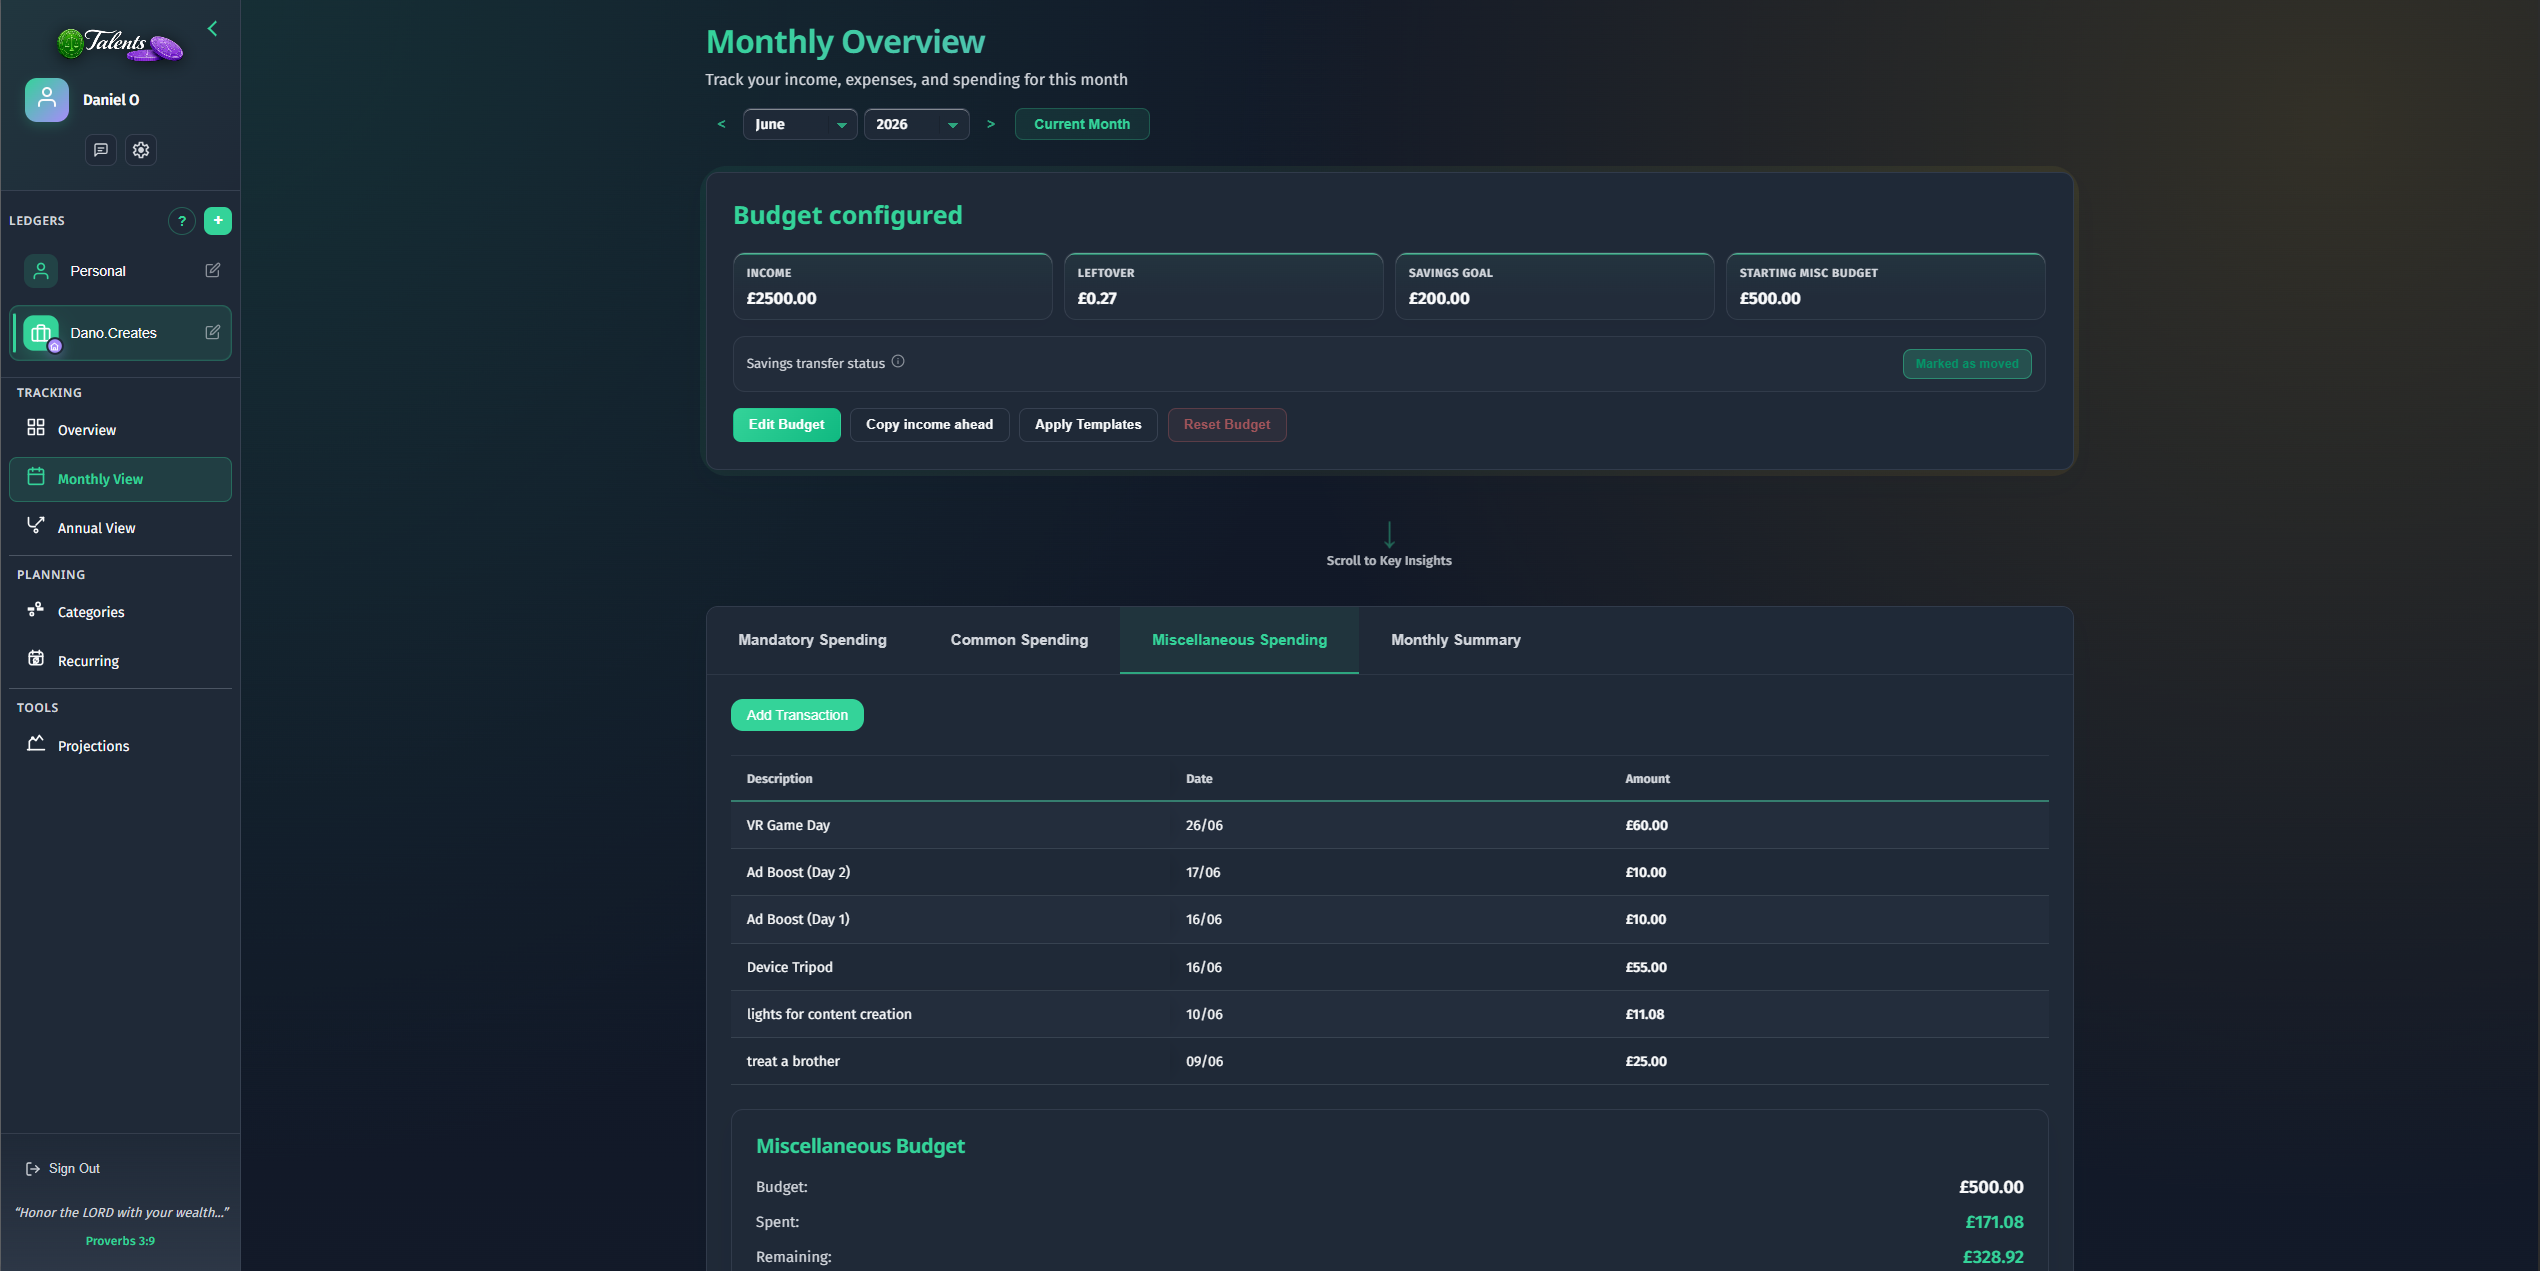Screen dimensions: 2540x1271
Task: Open Projections in the sidebar
Action: click(120, 746)
